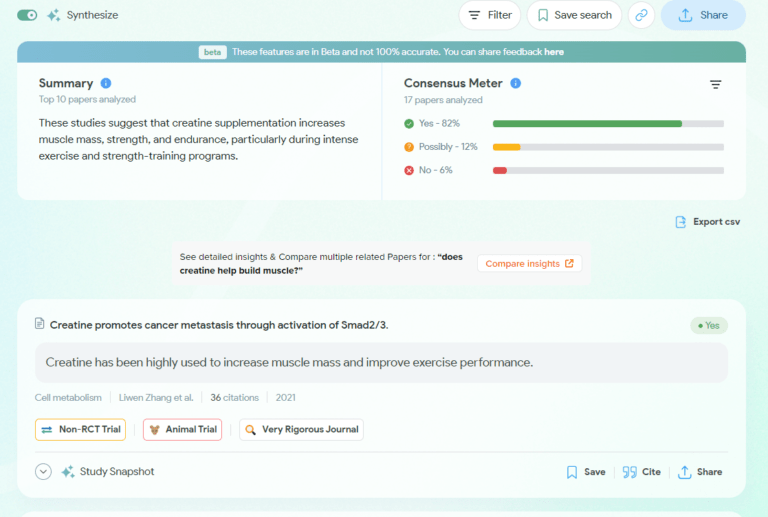Click Export csv icon
The image size is (768, 517).
[681, 222]
